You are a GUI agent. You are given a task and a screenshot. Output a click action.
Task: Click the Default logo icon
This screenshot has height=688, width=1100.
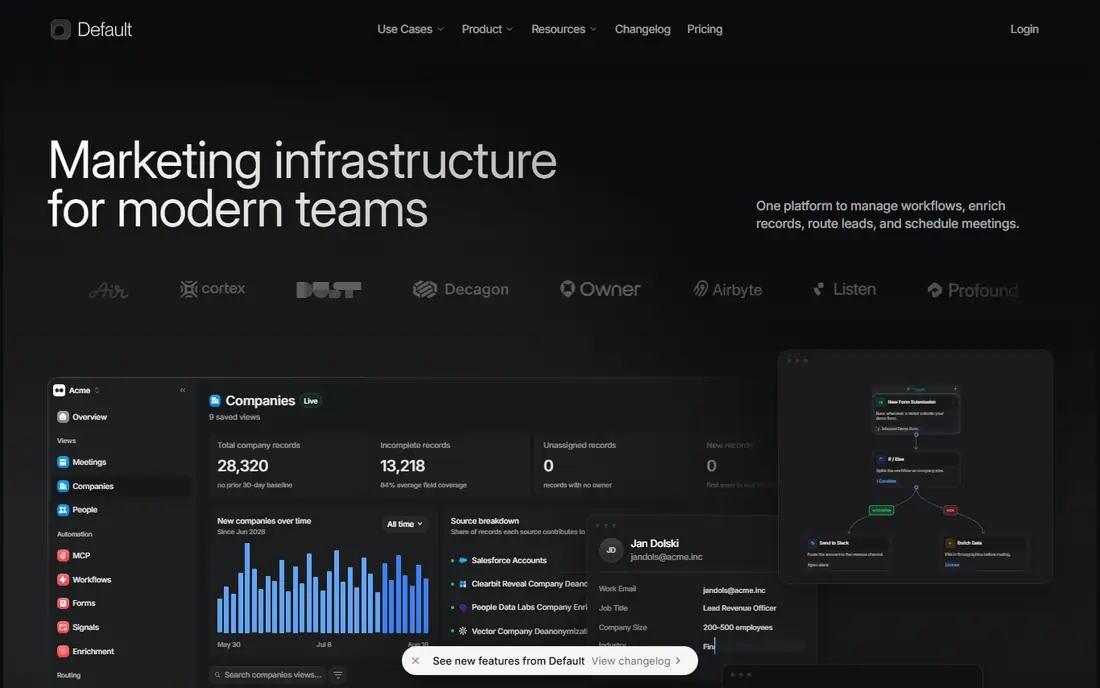(x=60, y=29)
